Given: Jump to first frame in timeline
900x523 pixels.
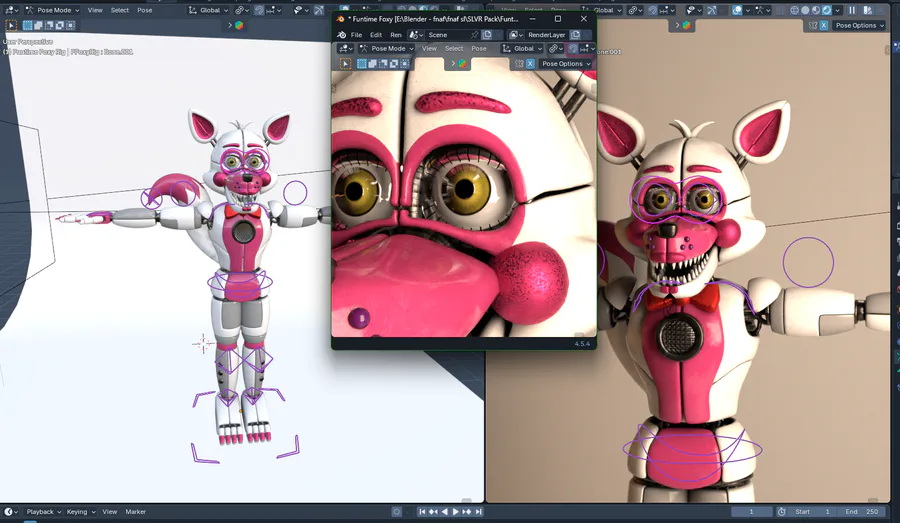Looking at the screenshot, I should (422, 512).
